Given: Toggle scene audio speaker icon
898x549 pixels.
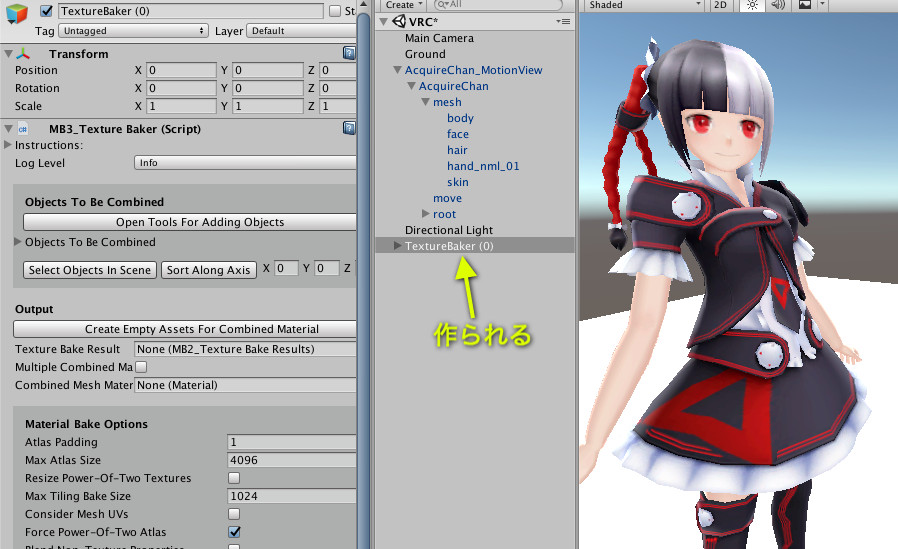Looking at the screenshot, I should click(777, 5).
